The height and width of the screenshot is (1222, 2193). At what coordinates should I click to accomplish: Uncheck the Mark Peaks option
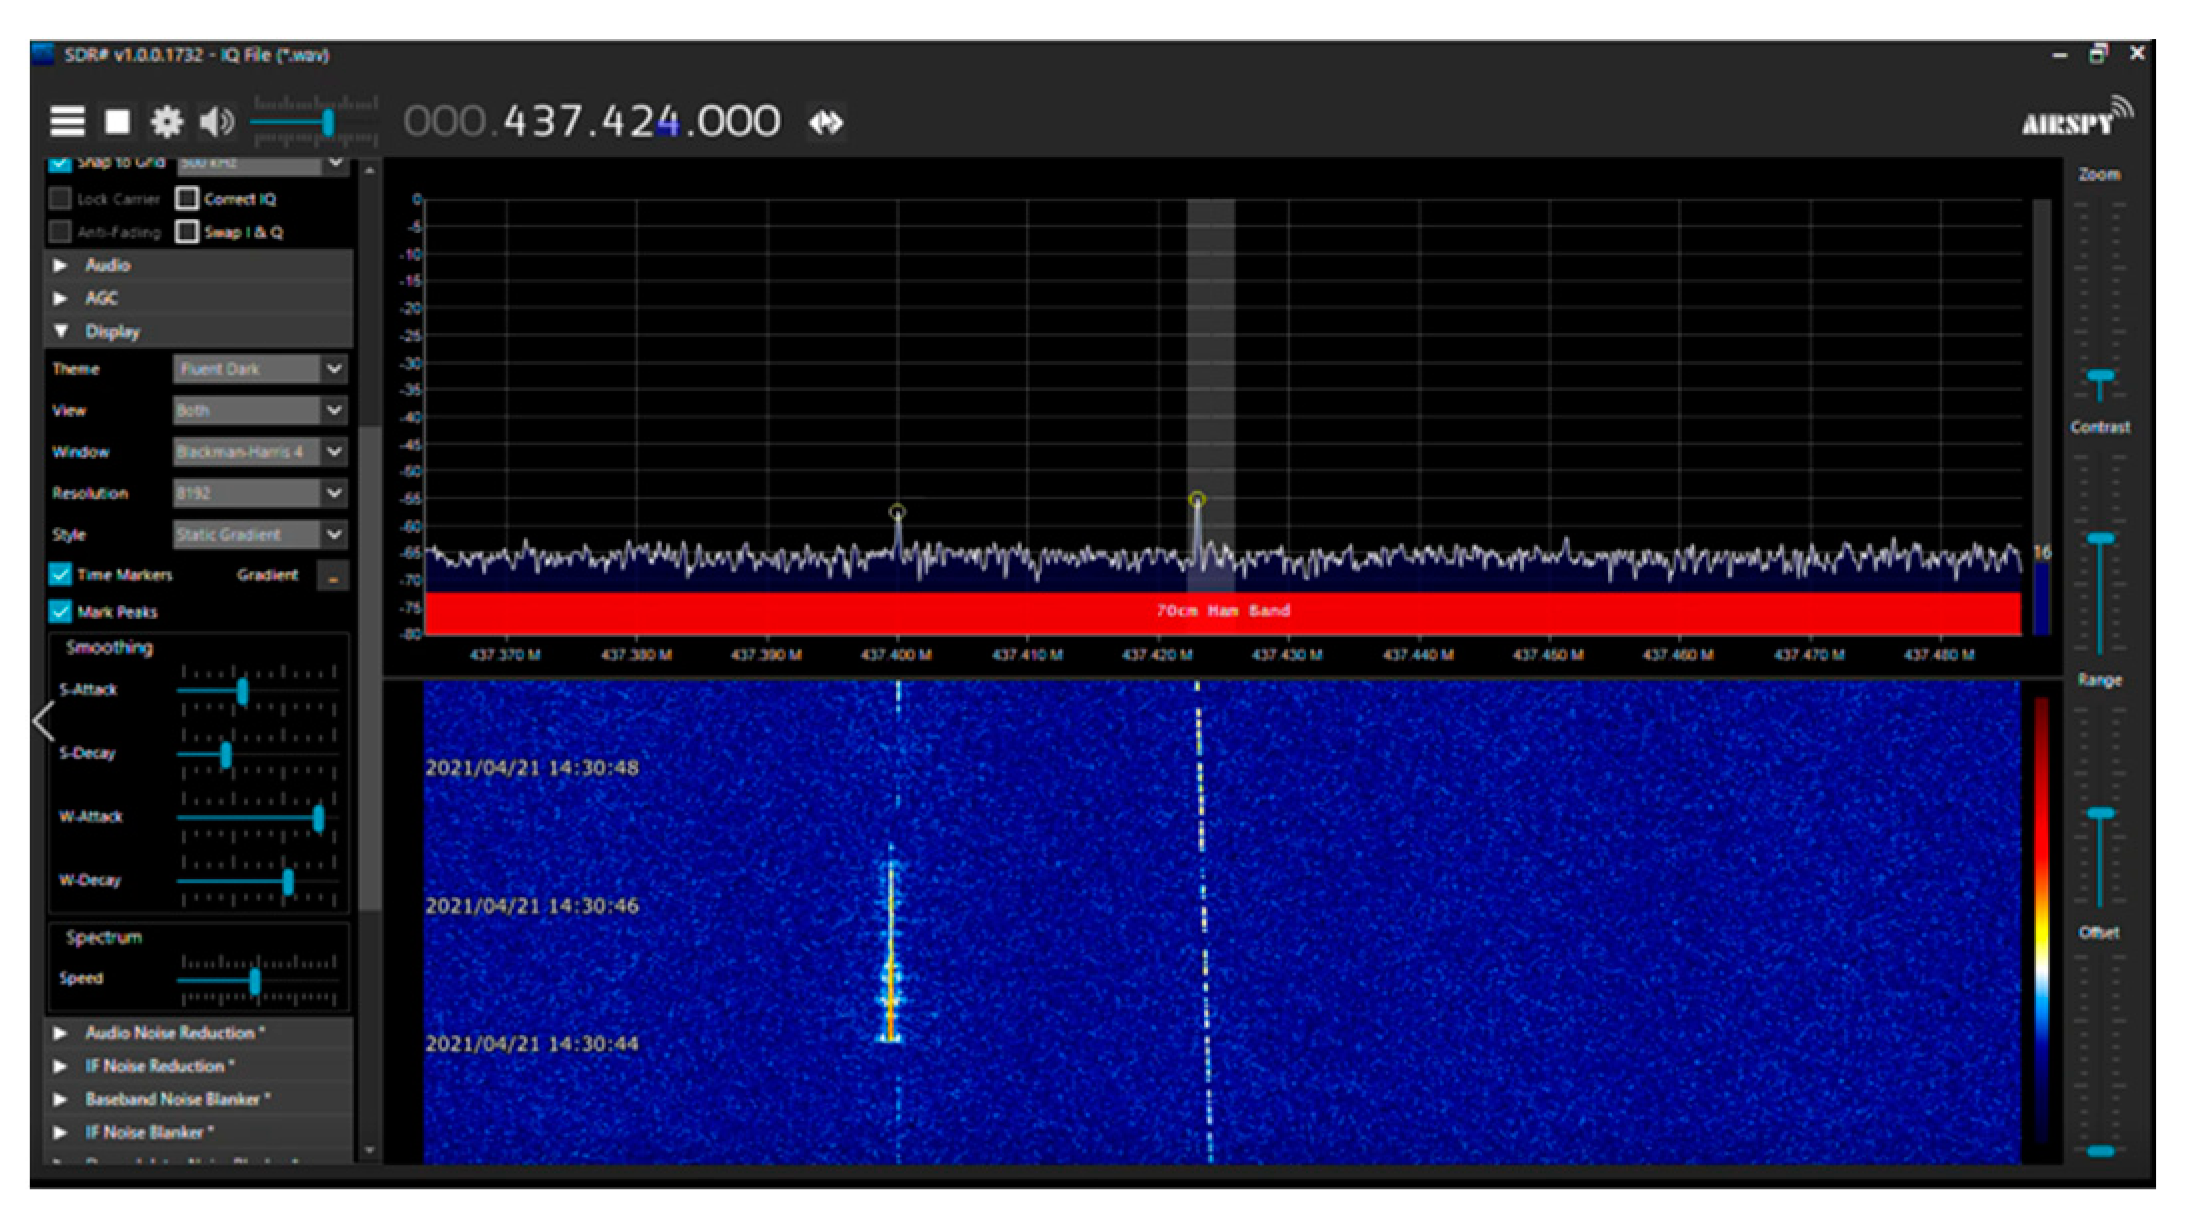tap(61, 611)
